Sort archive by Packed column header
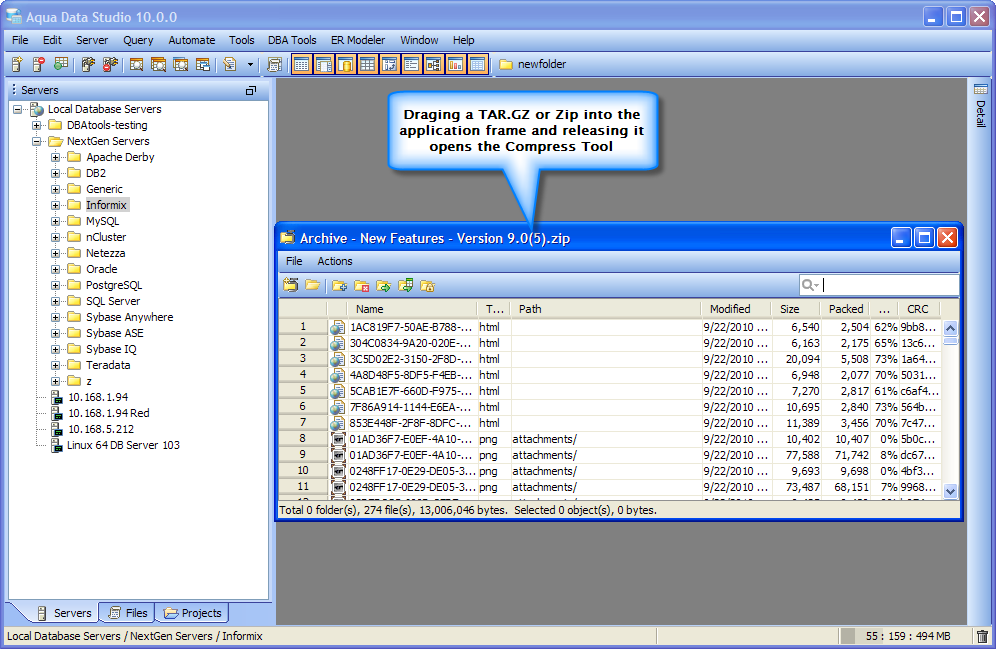 [846, 309]
